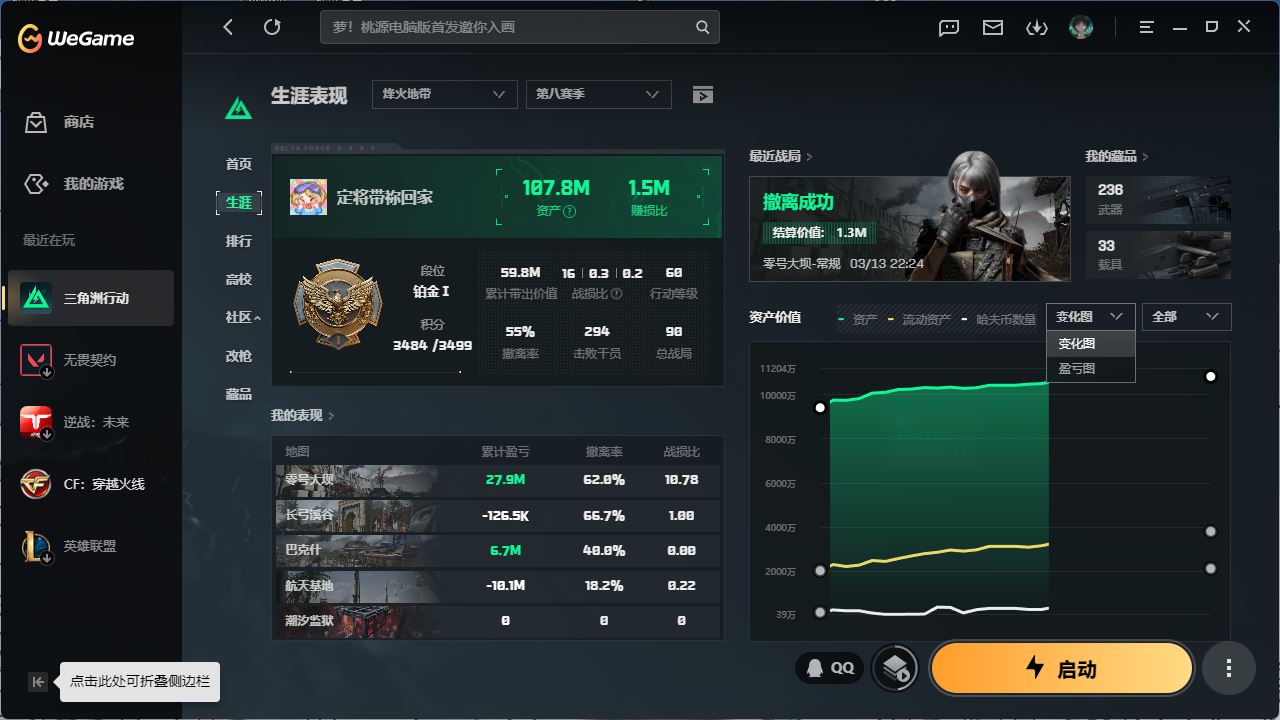This screenshot has width=1280, height=720.
Task: Switch to the 排行 tab
Action: (239, 241)
